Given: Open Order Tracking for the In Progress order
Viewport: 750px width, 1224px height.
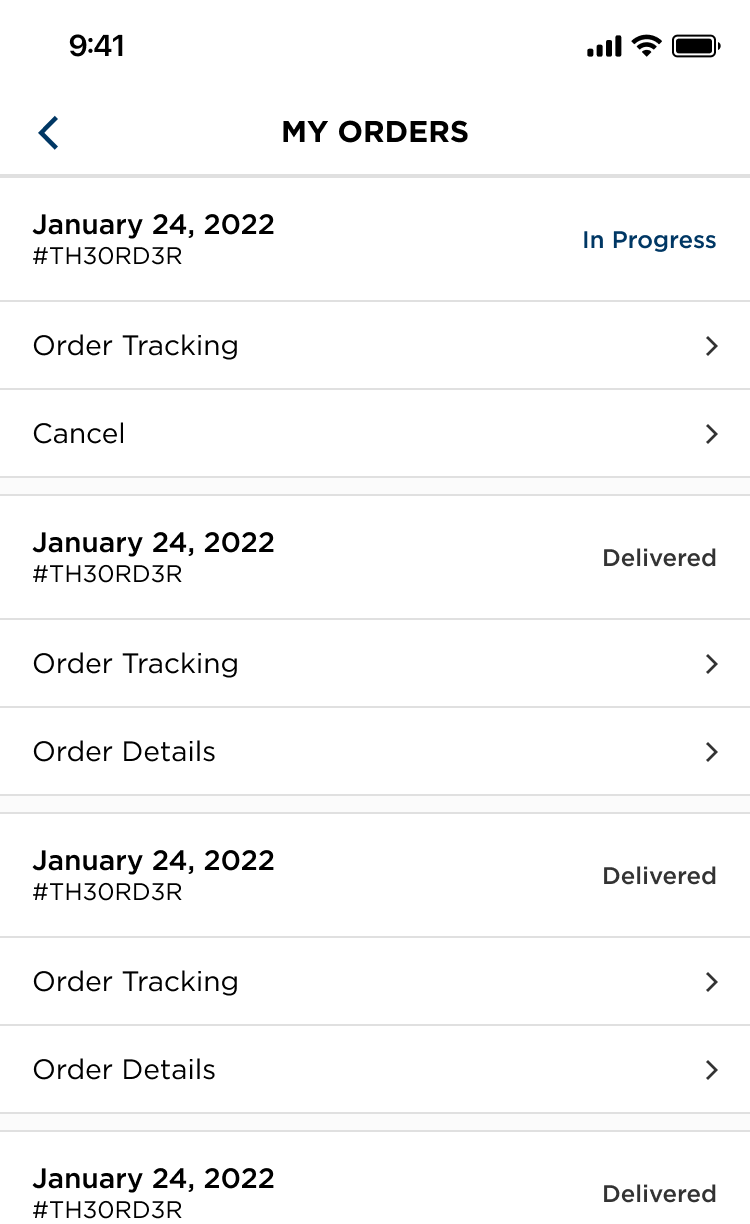Looking at the screenshot, I should click(x=136, y=346).
